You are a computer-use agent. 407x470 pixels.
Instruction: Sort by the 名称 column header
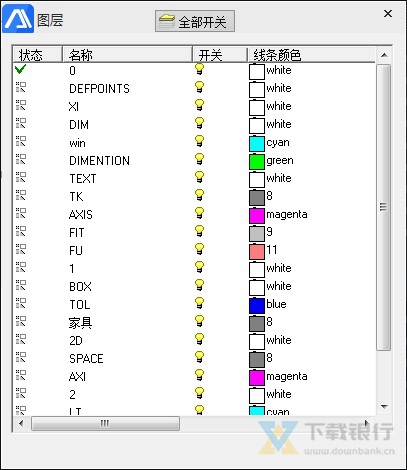coord(127,55)
